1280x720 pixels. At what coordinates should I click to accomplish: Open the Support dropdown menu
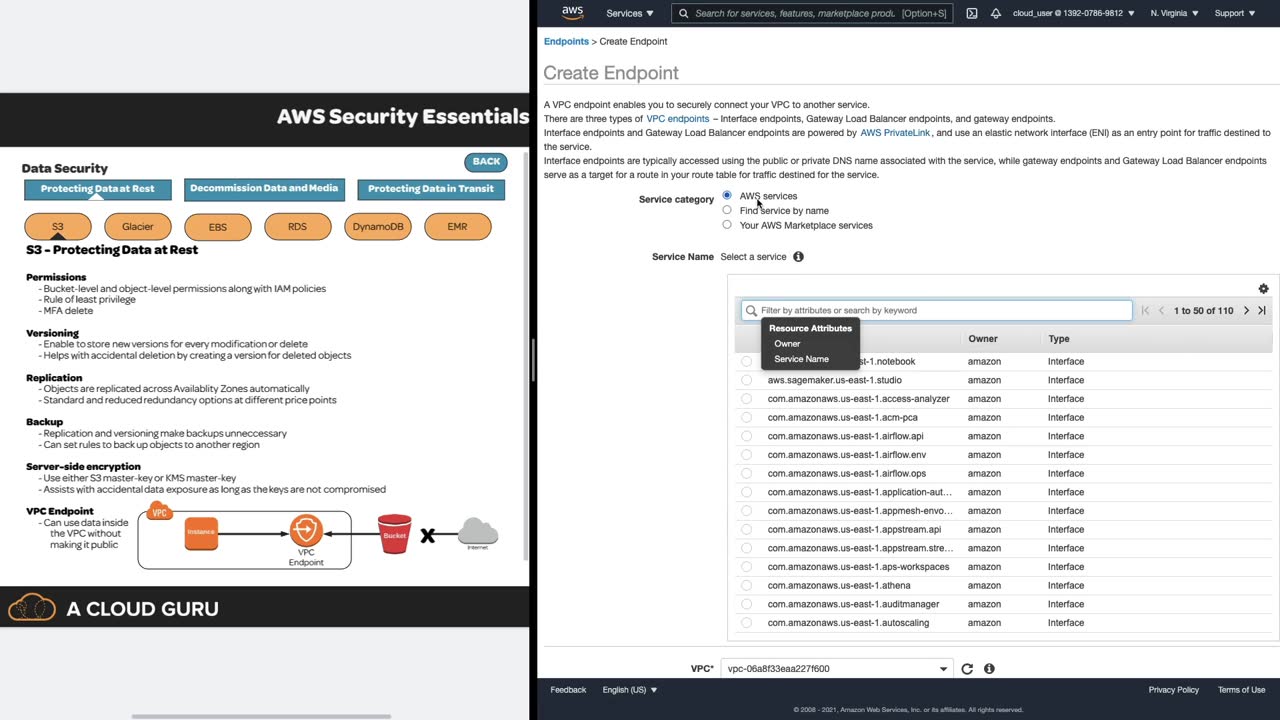(1235, 13)
